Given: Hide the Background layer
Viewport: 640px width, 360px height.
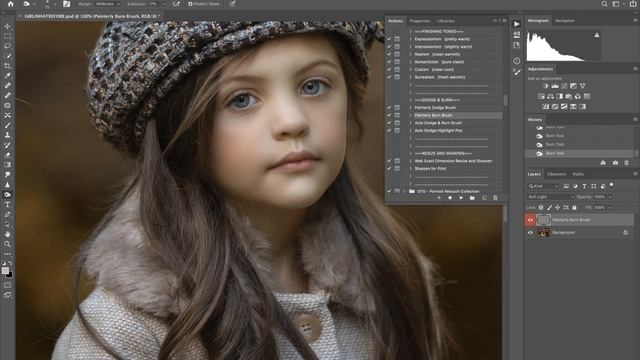Looking at the screenshot, I should point(531,233).
